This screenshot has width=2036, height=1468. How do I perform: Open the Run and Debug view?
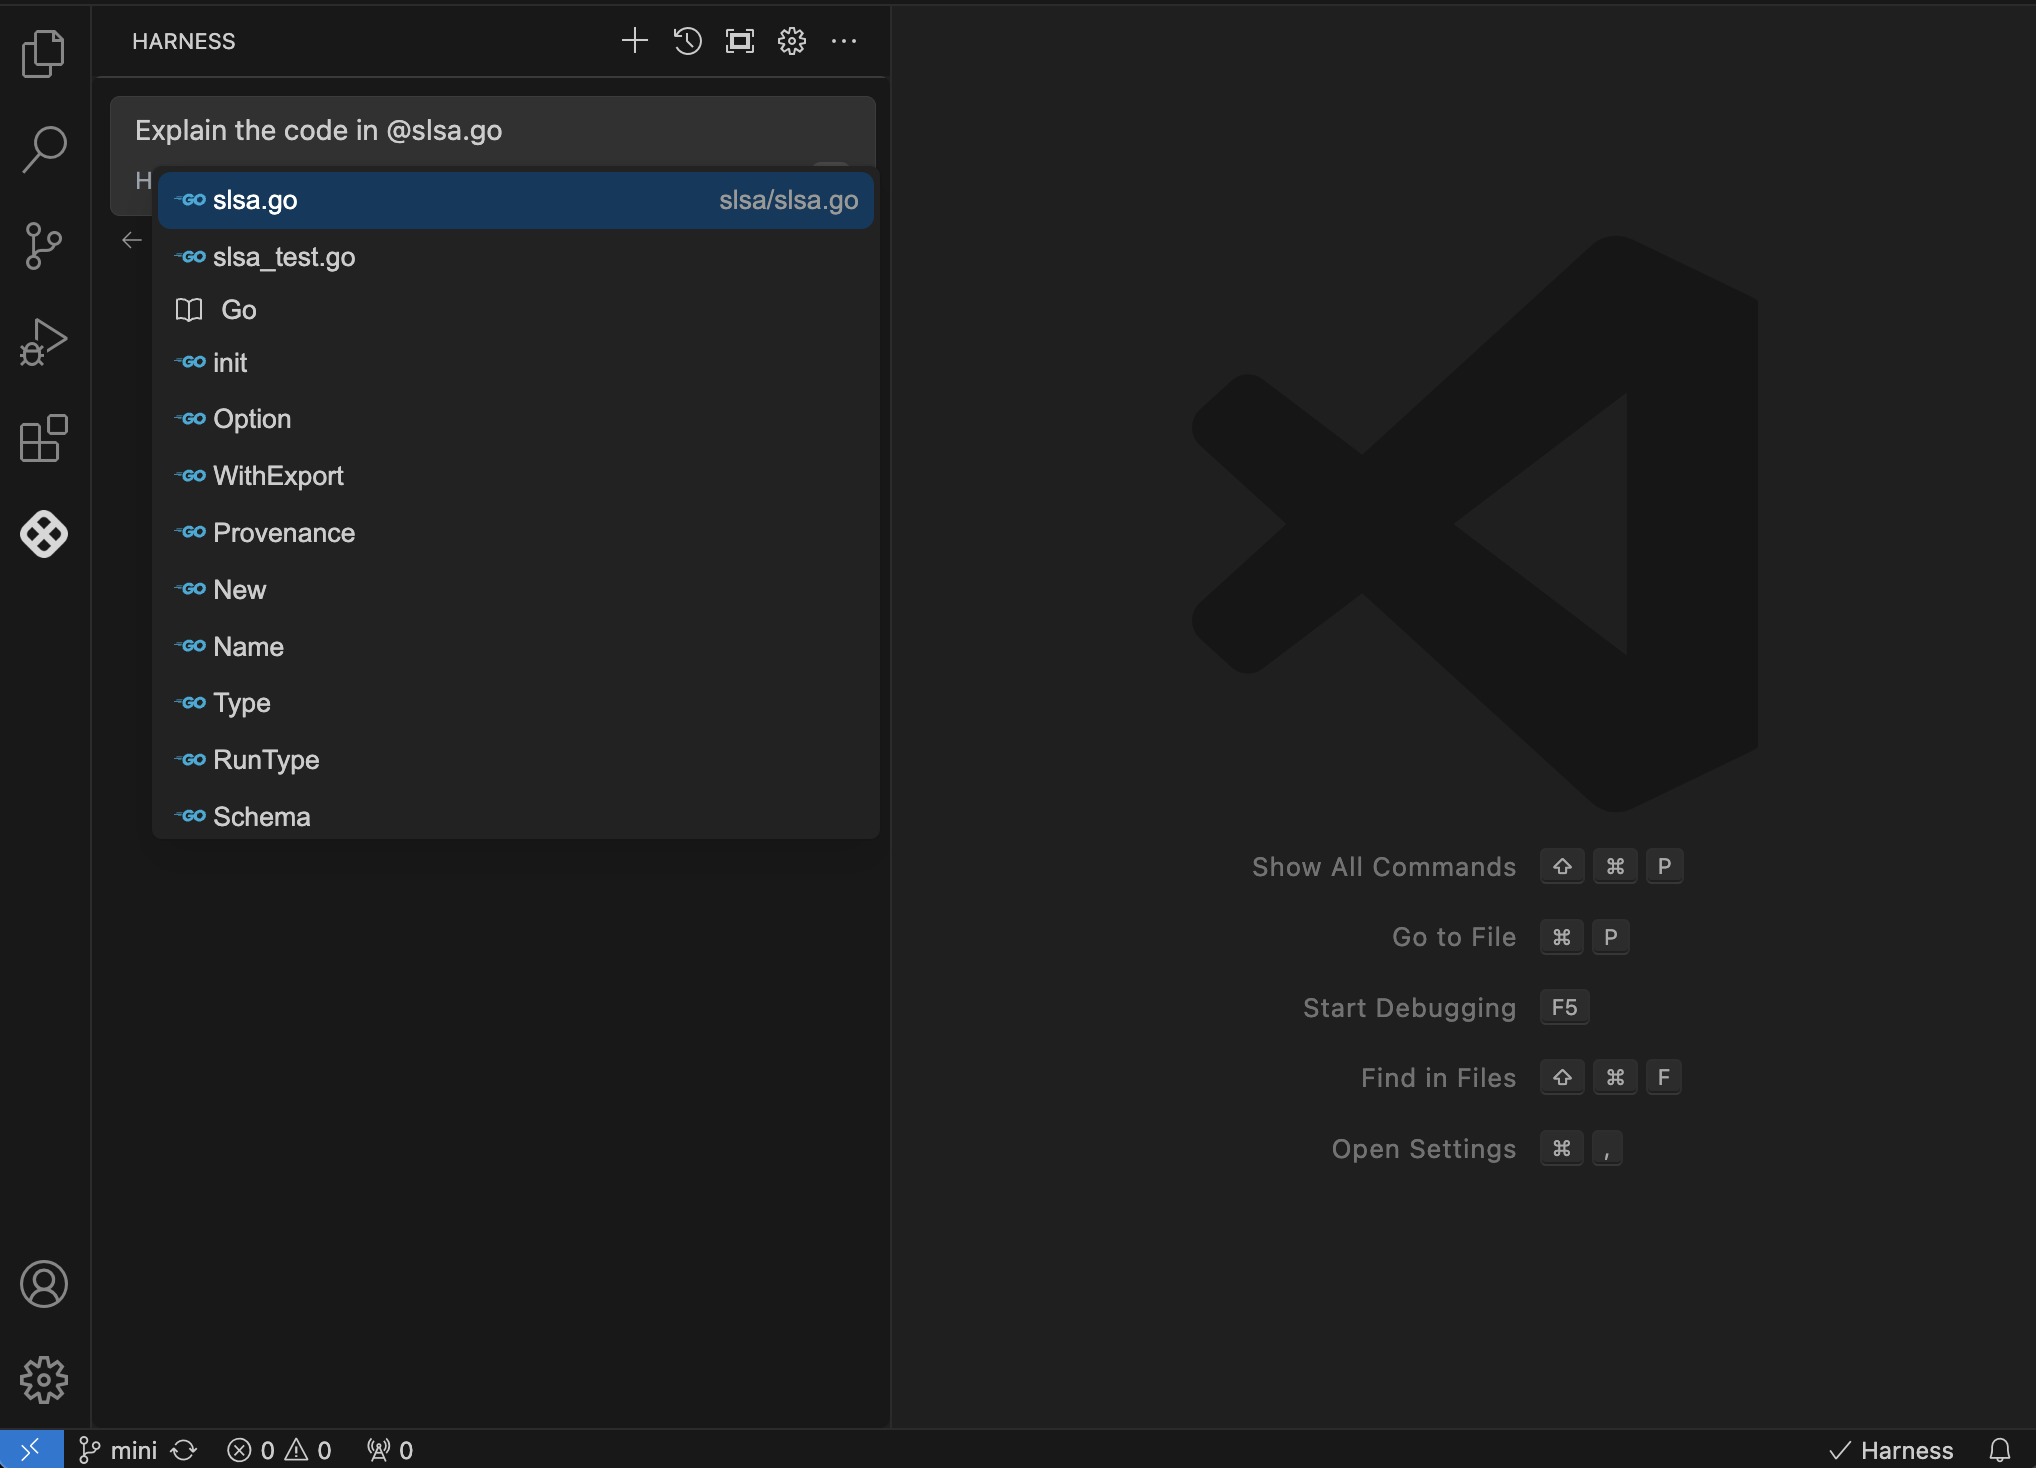coord(43,342)
